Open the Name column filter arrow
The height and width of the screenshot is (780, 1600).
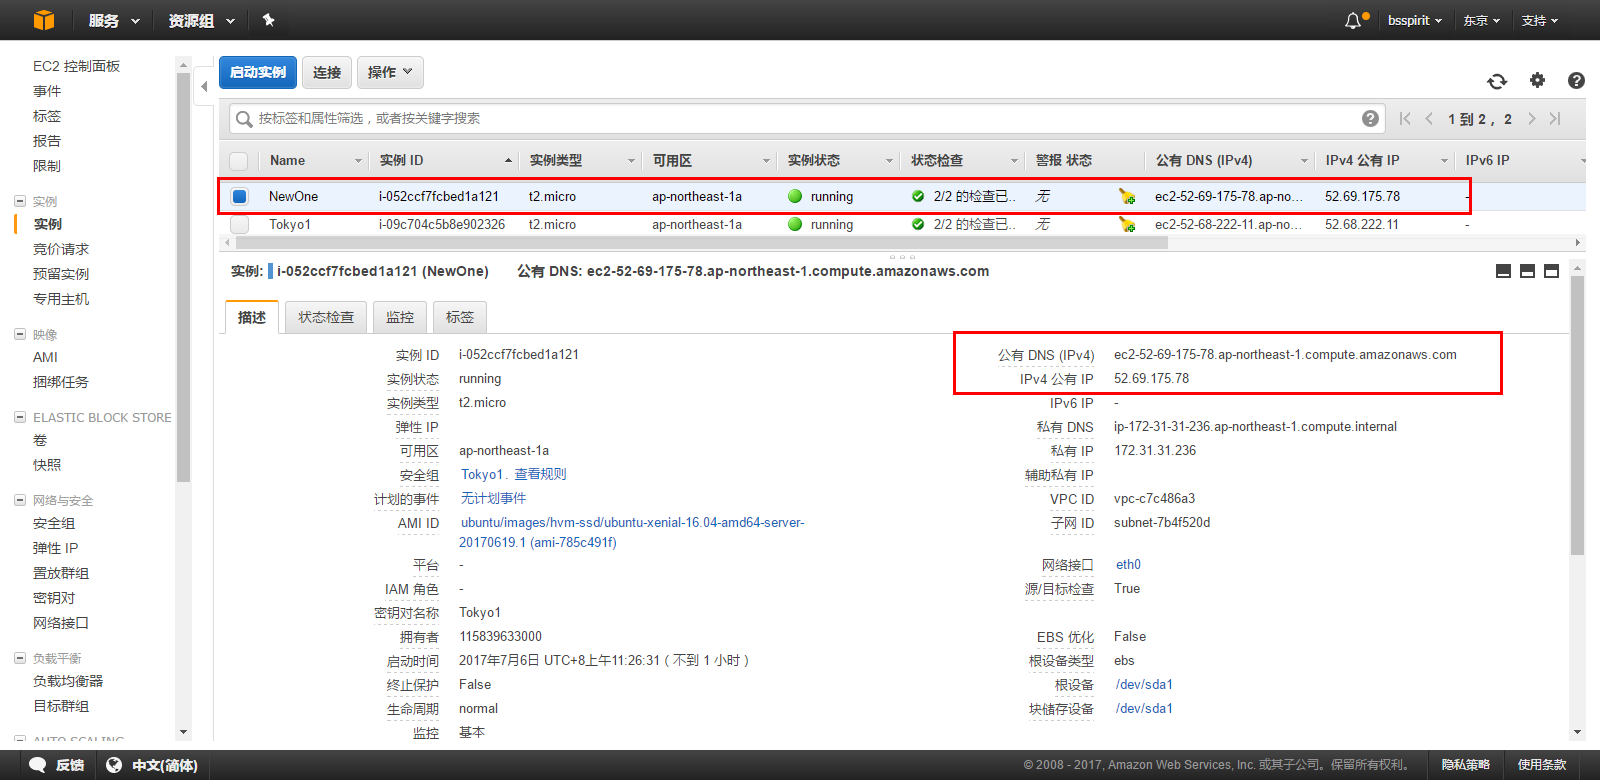click(358, 160)
